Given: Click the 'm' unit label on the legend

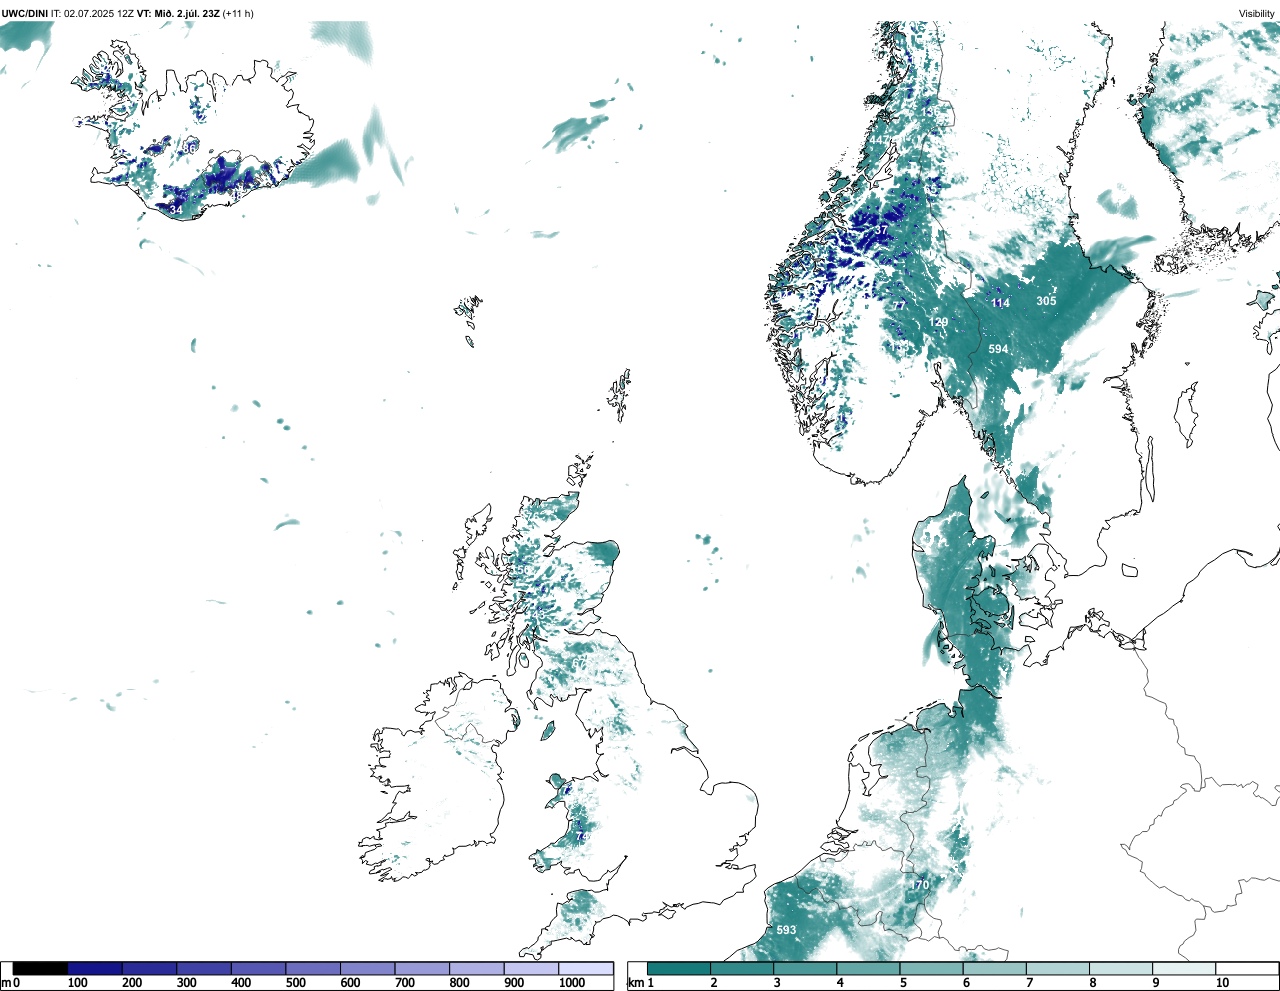Looking at the screenshot, I should 6,983.
